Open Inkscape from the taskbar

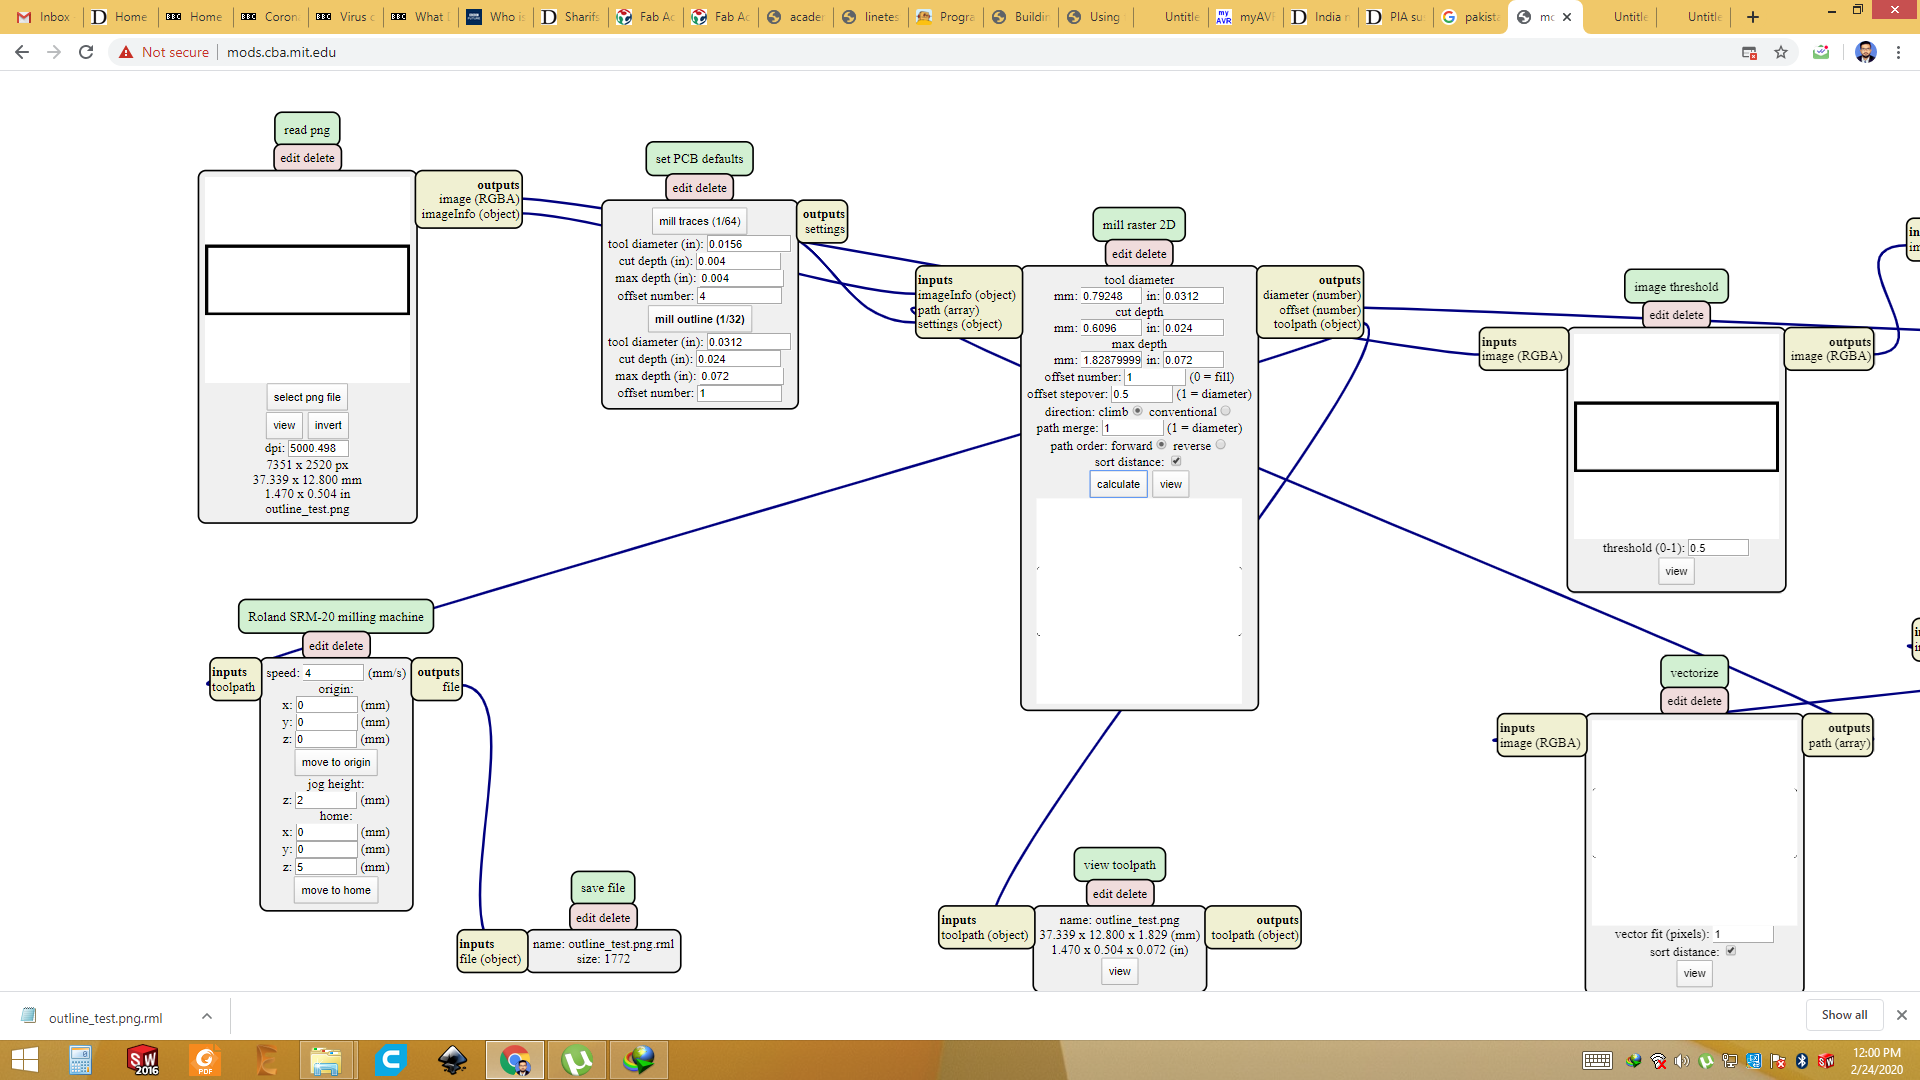click(452, 1060)
